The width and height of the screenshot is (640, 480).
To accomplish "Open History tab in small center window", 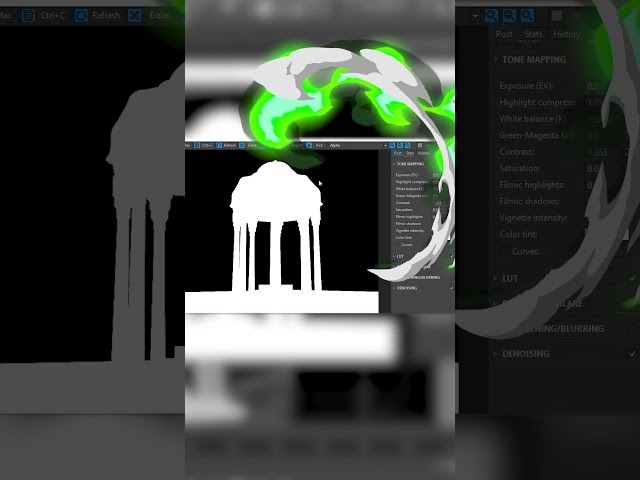I will [424, 153].
